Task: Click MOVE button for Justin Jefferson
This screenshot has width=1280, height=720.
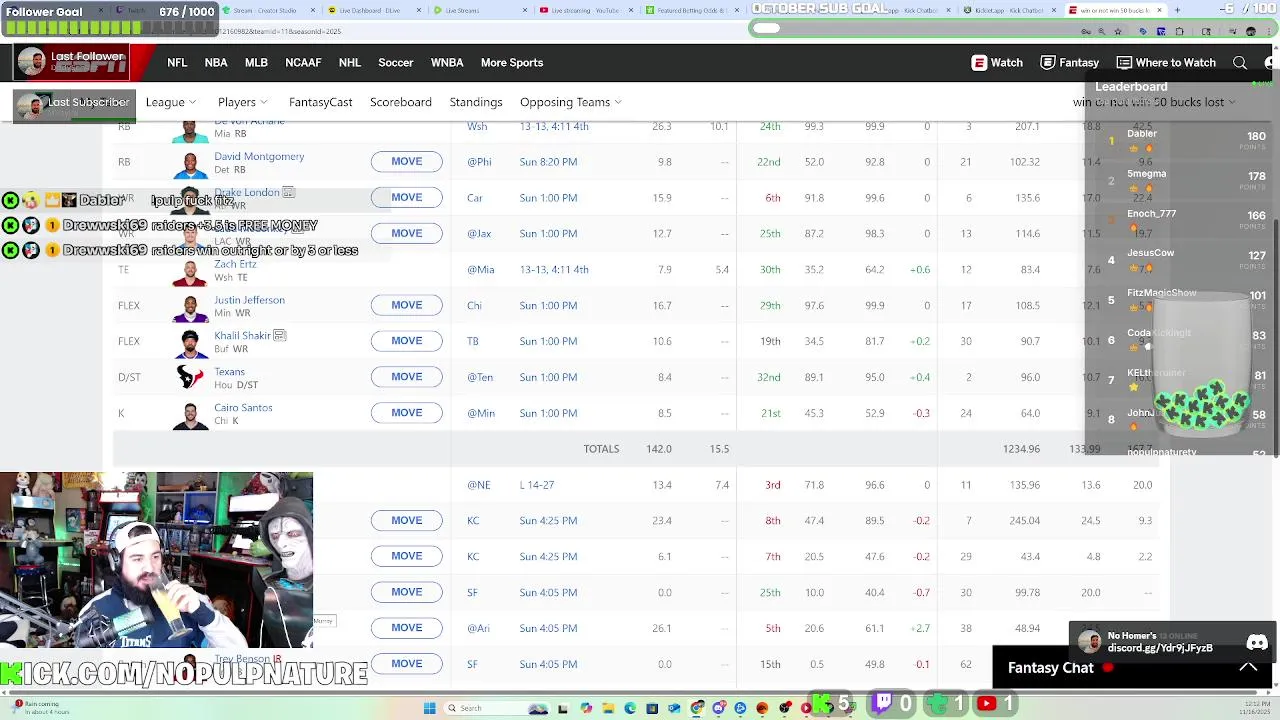Action: click(407, 305)
